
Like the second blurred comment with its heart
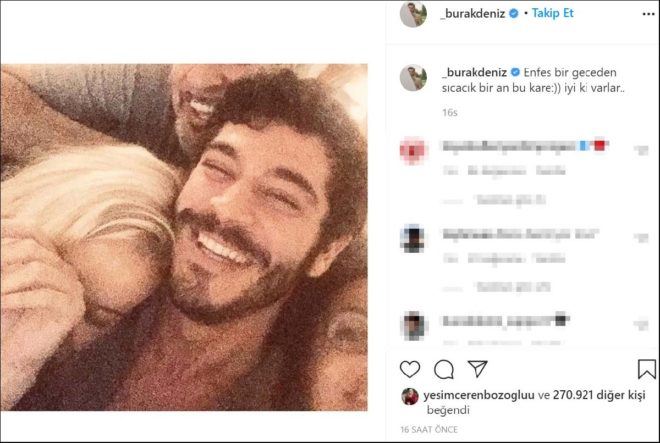[x=642, y=238]
